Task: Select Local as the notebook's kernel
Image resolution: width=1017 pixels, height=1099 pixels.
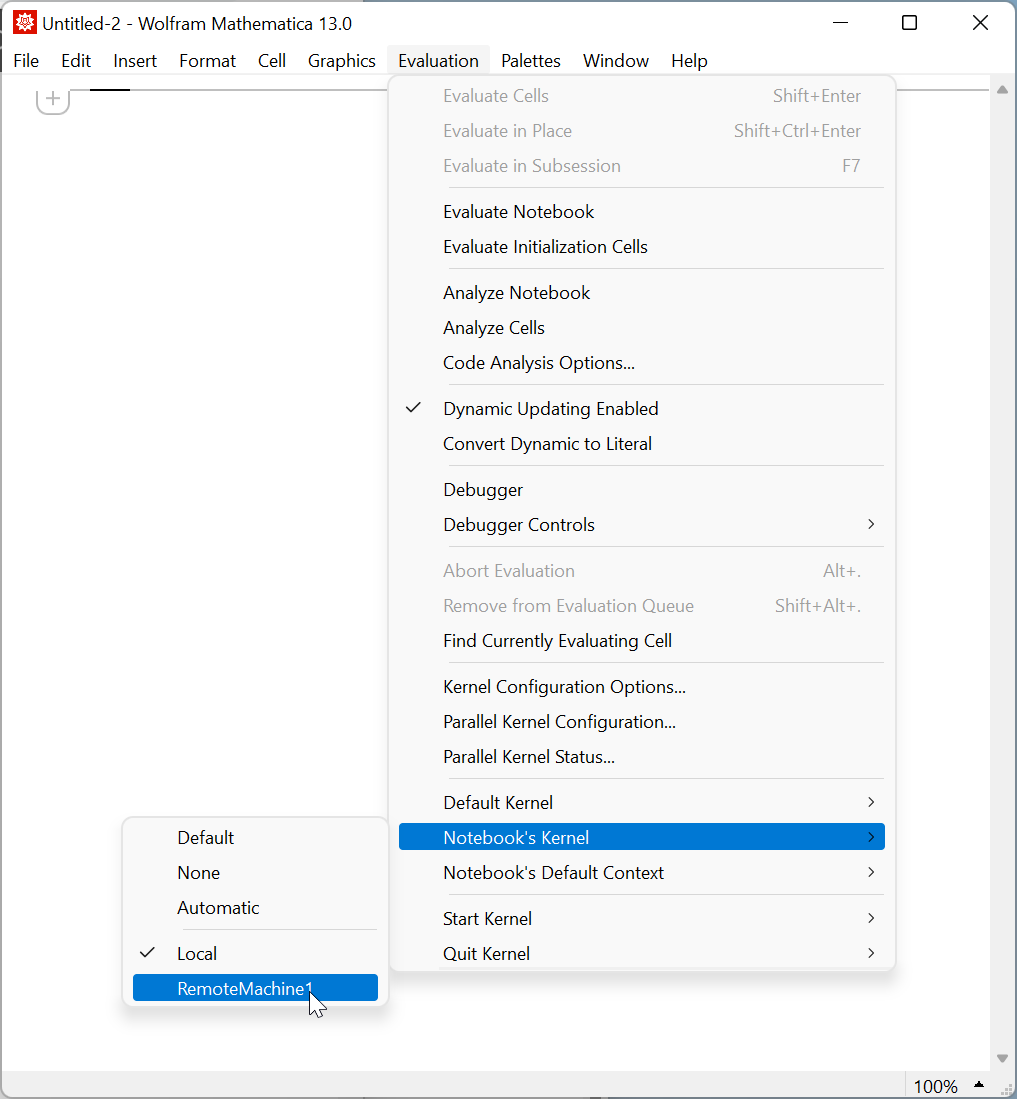Action: [x=197, y=953]
